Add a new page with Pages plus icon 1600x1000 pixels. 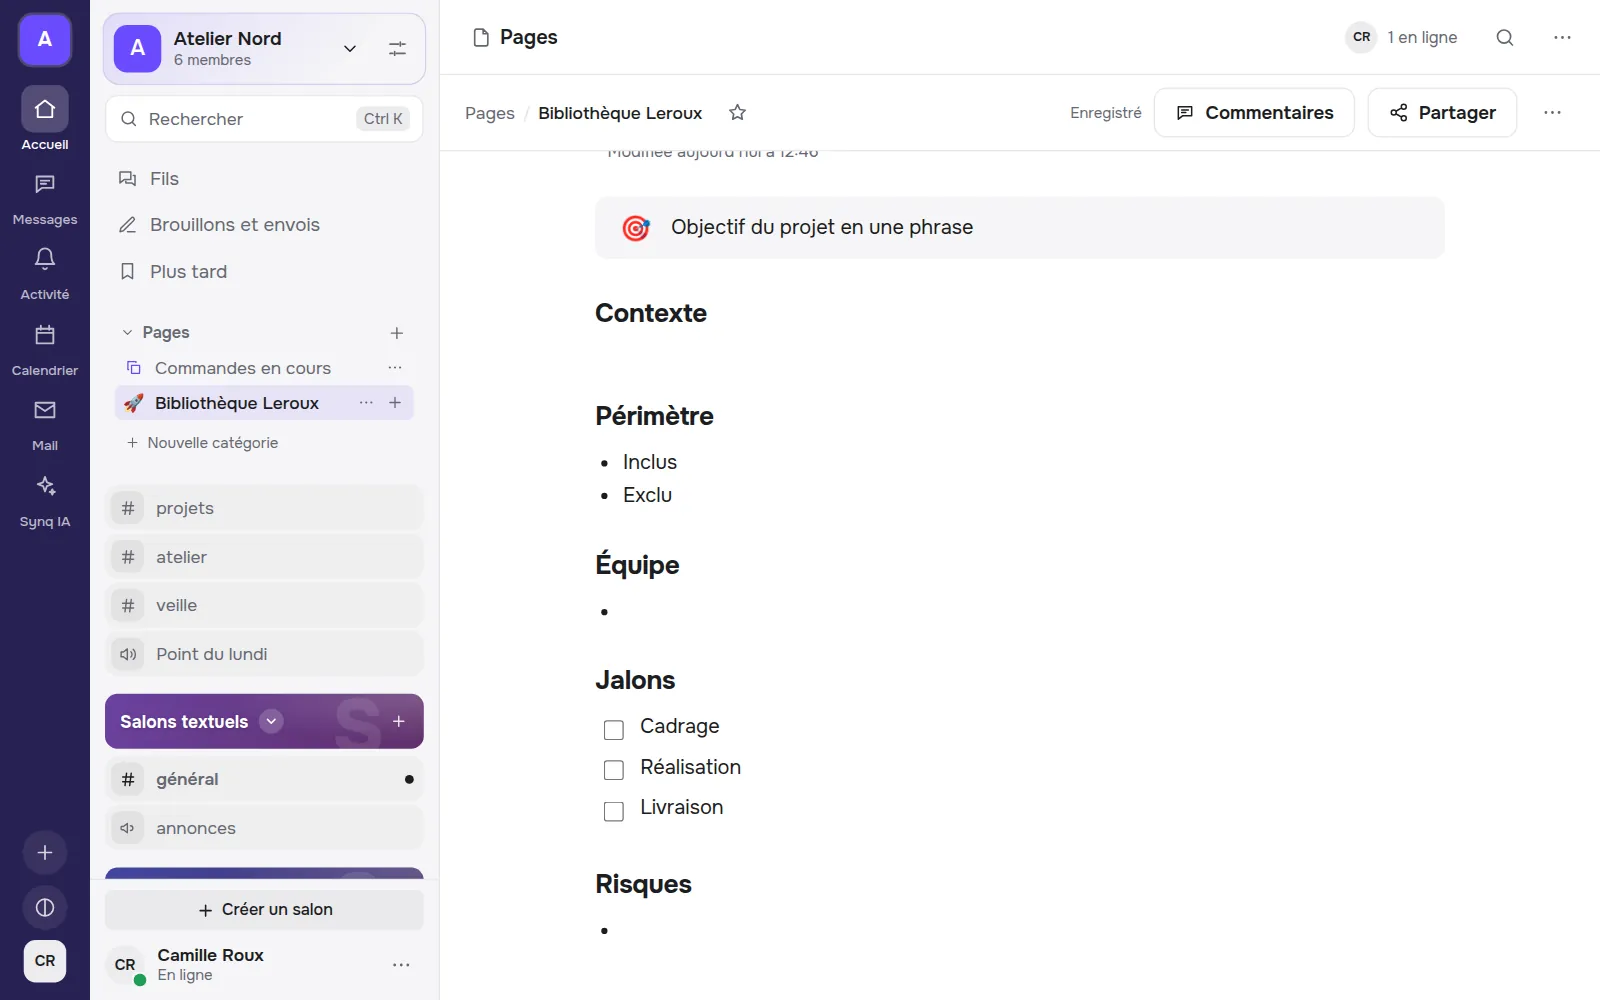pyautogui.click(x=397, y=333)
